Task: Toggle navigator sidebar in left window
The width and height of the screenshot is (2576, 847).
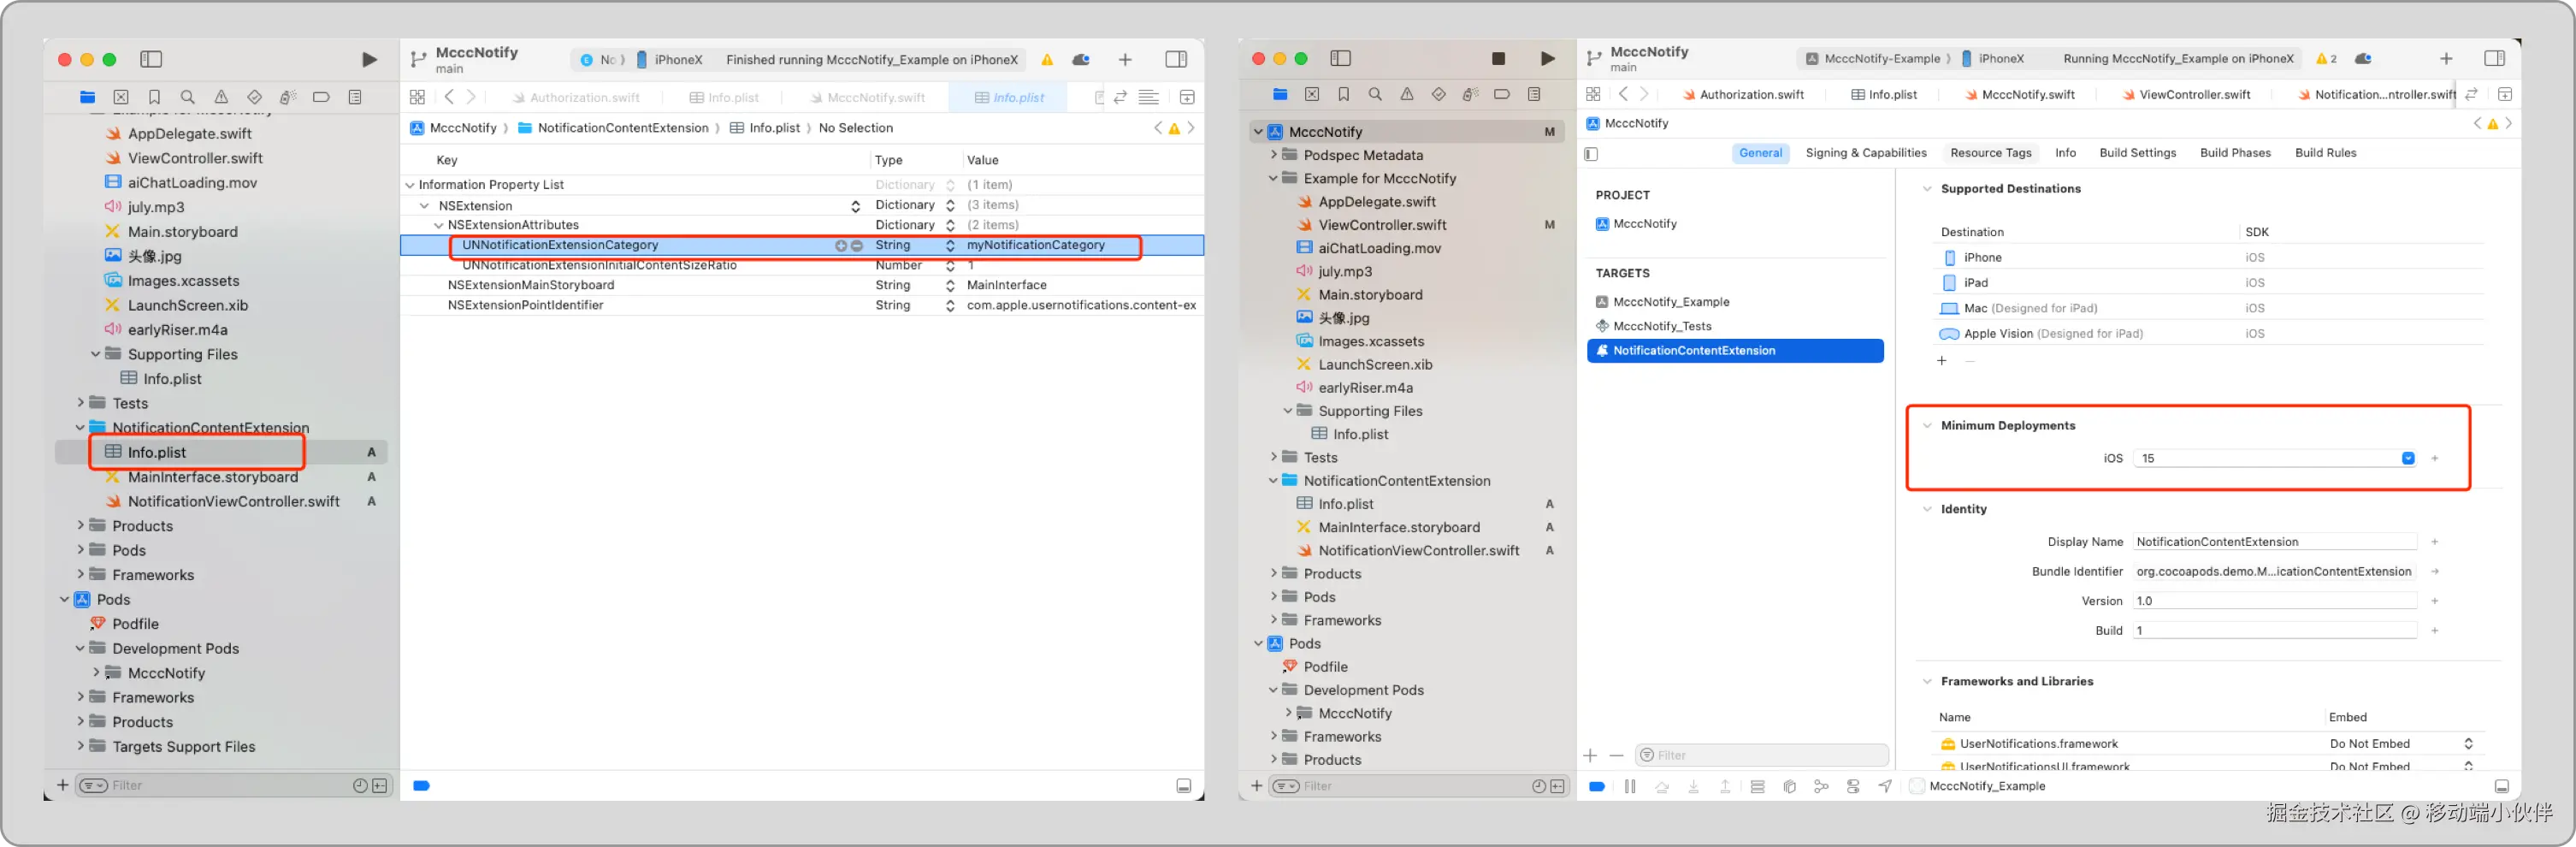Action: (x=151, y=60)
